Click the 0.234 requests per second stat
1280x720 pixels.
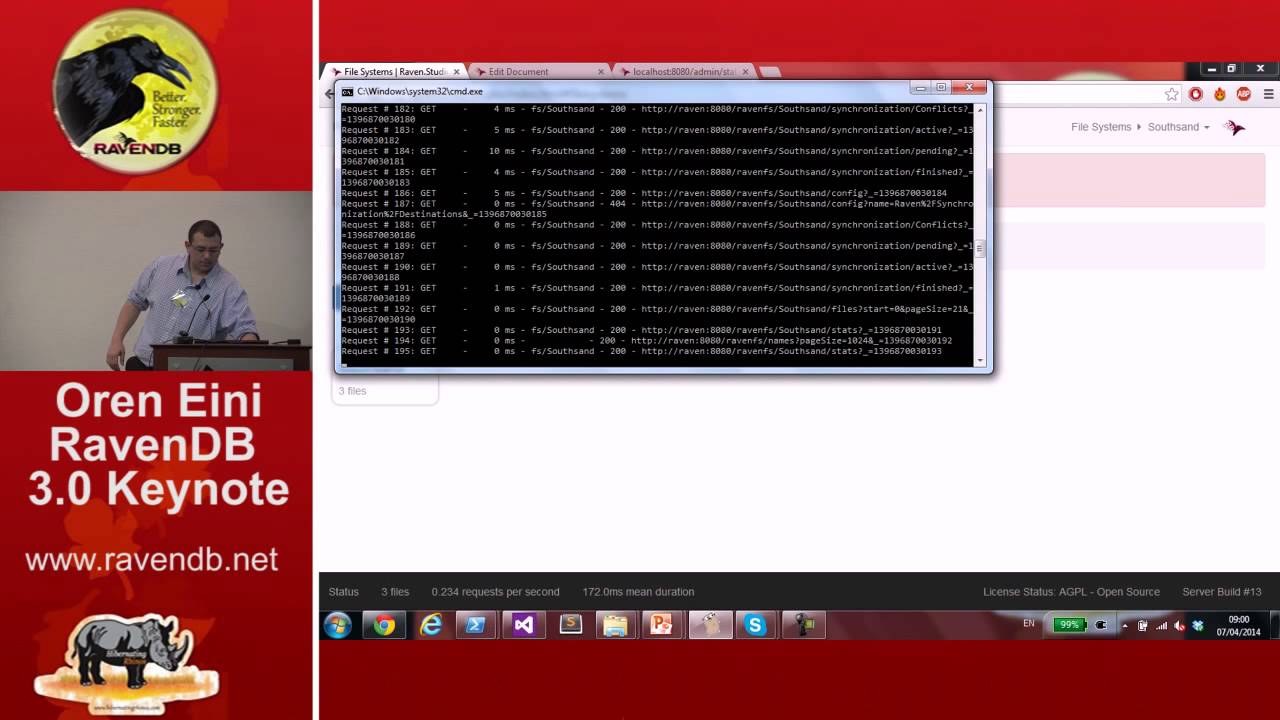pos(495,592)
